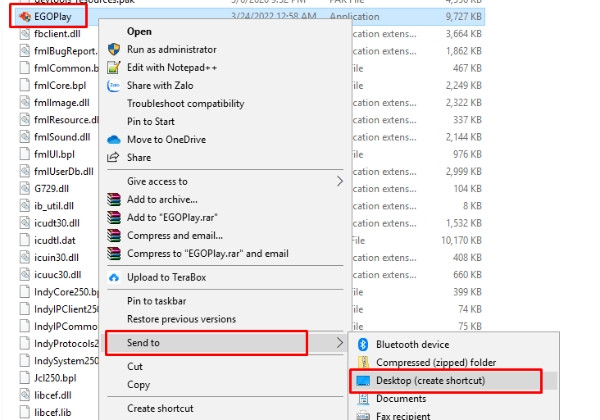Click the Jcl250.bpl file icon
Viewport: 600px width, 420px height.
pos(24,378)
